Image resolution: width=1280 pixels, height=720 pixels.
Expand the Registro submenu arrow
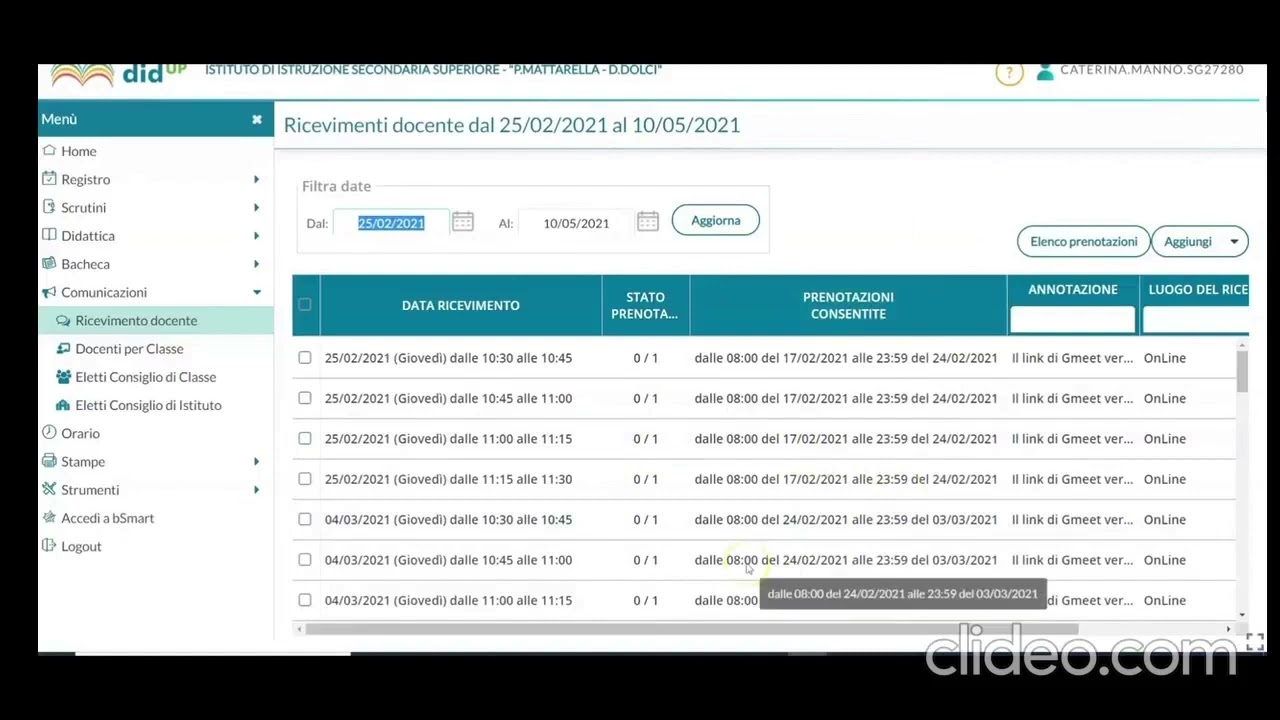point(256,179)
